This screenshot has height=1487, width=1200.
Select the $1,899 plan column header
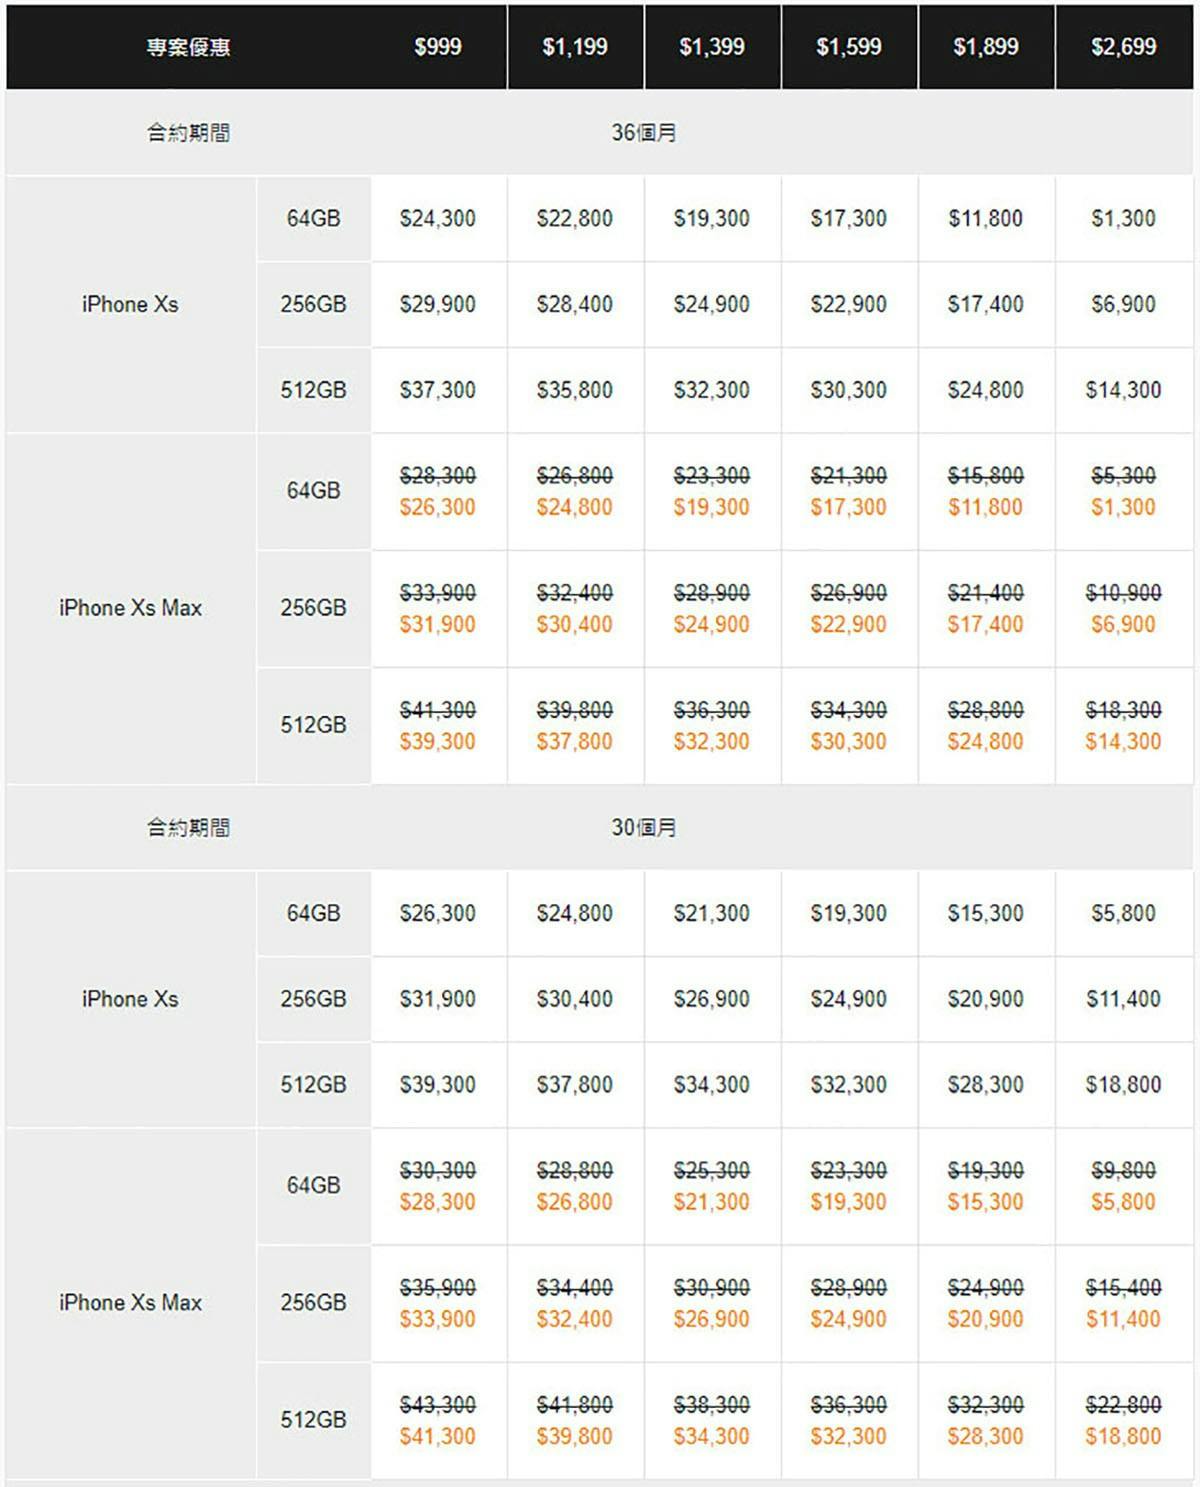point(986,47)
